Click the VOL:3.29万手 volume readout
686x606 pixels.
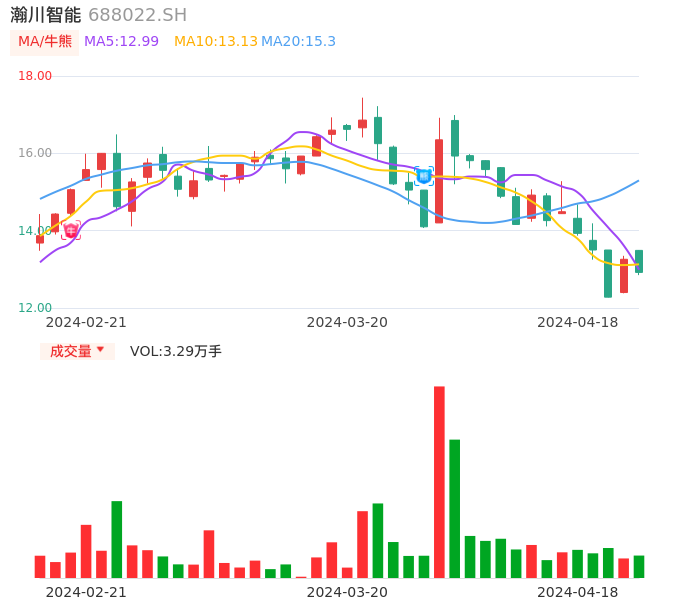(x=175, y=351)
